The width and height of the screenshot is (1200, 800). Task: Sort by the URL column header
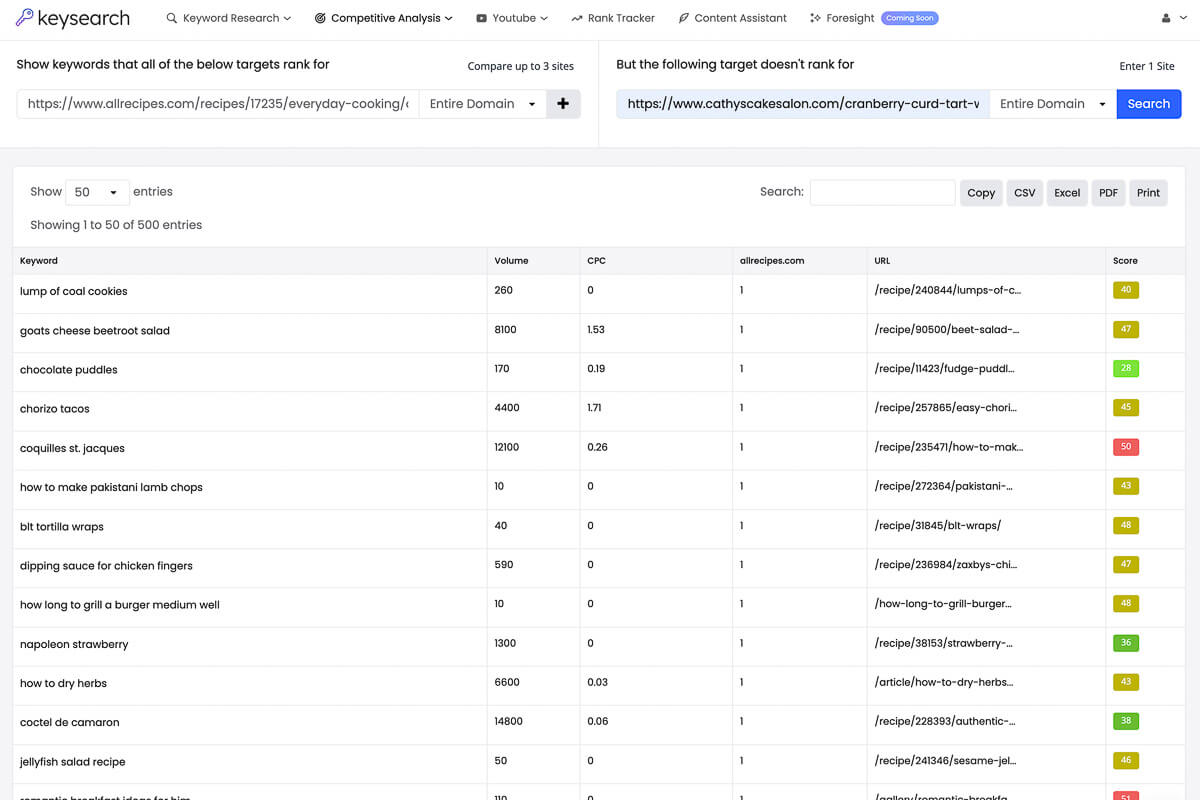986,260
